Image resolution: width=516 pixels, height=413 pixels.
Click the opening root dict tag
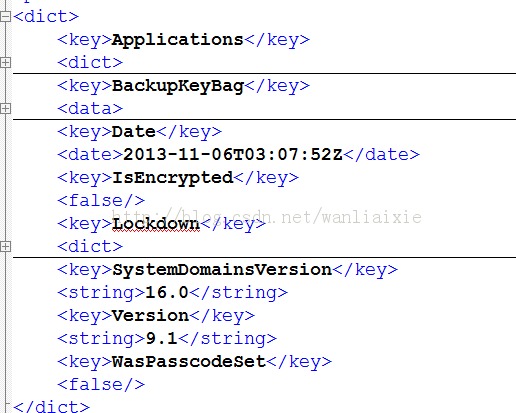[46, 16]
